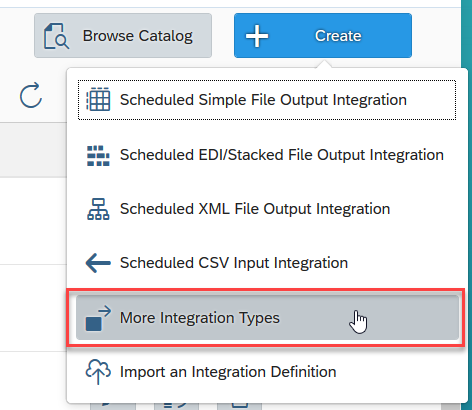Screen dimensions: 472x410
Task: Click the hierarchy tree XML icon
Action: pos(98,209)
